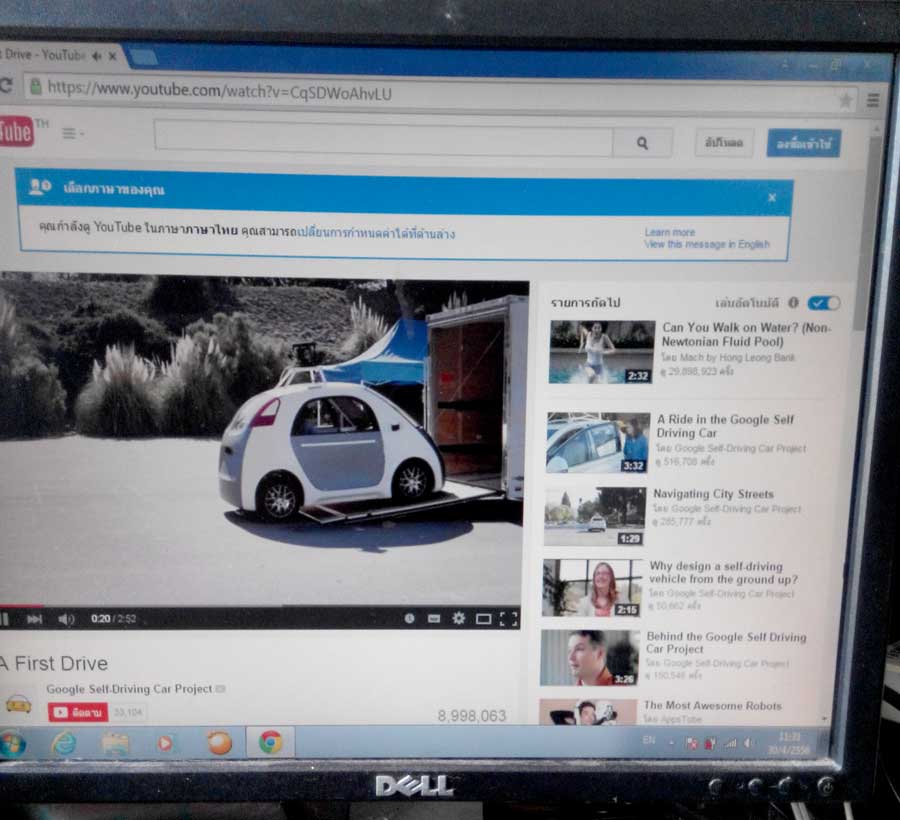Click the system tray volume icon
The width and height of the screenshot is (900, 820).
748,743
